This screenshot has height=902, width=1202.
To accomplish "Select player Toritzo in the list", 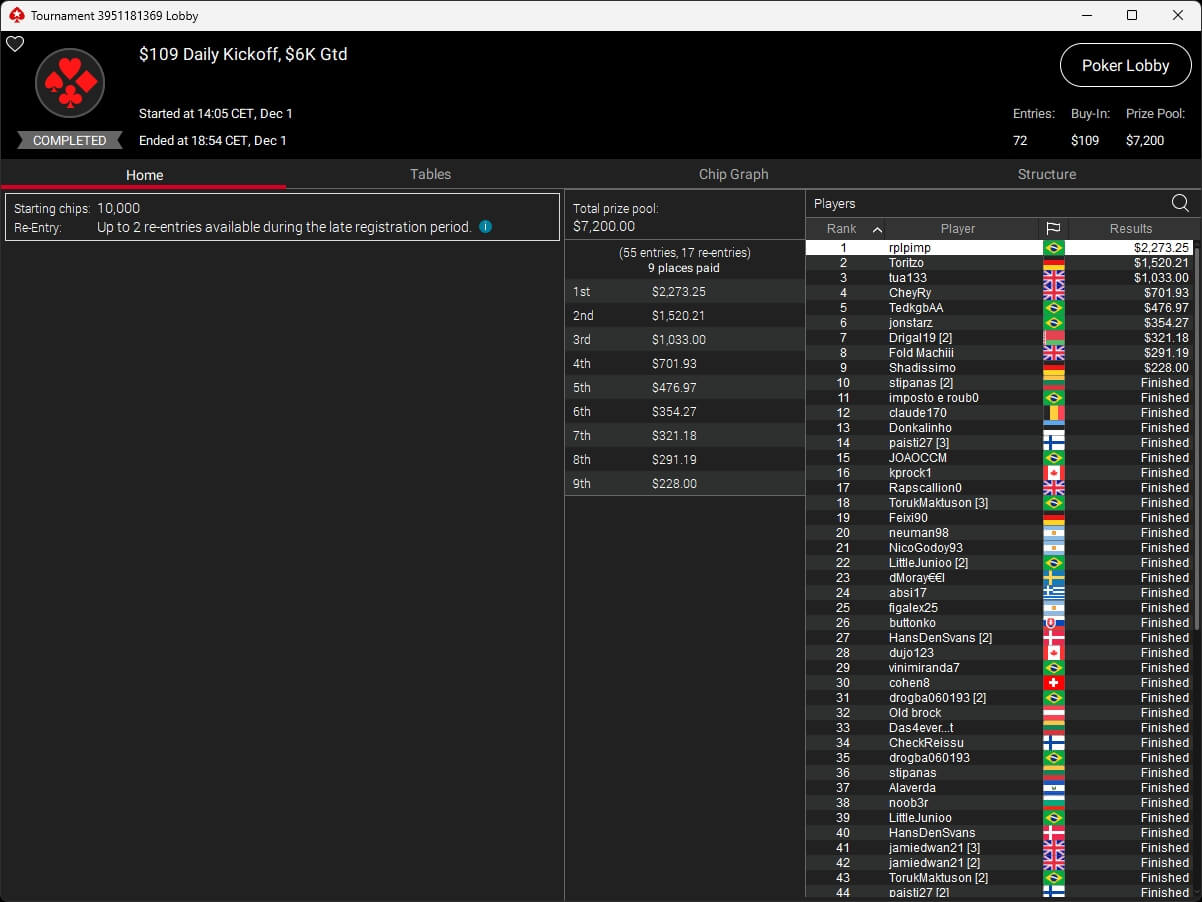I will coord(906,263).
